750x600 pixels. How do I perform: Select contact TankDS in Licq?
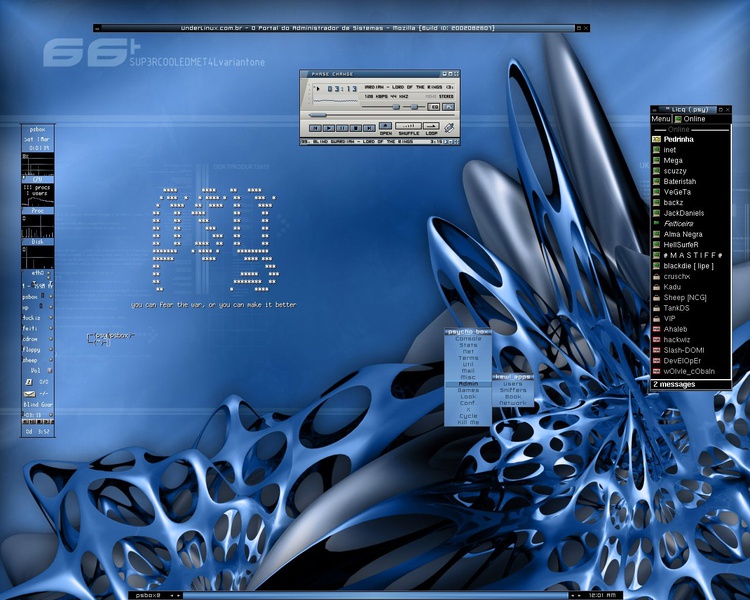(x=691, y=308)
